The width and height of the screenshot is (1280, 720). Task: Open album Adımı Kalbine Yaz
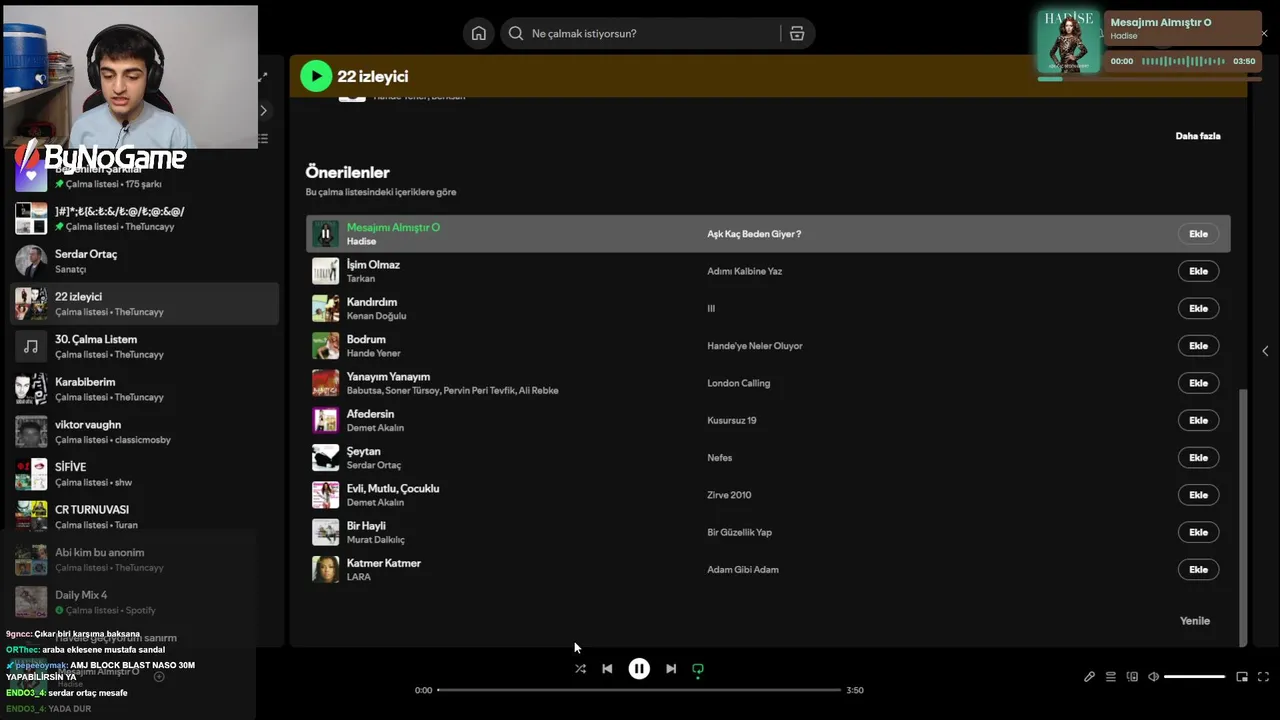(745, 271)
